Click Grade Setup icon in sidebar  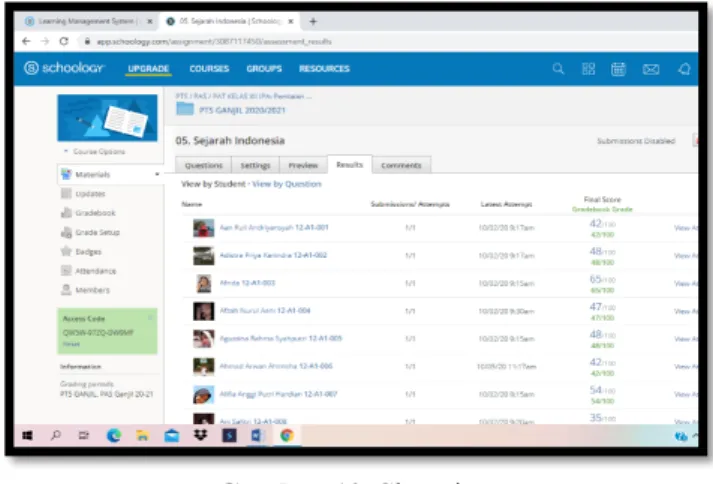tap(66, 232)
